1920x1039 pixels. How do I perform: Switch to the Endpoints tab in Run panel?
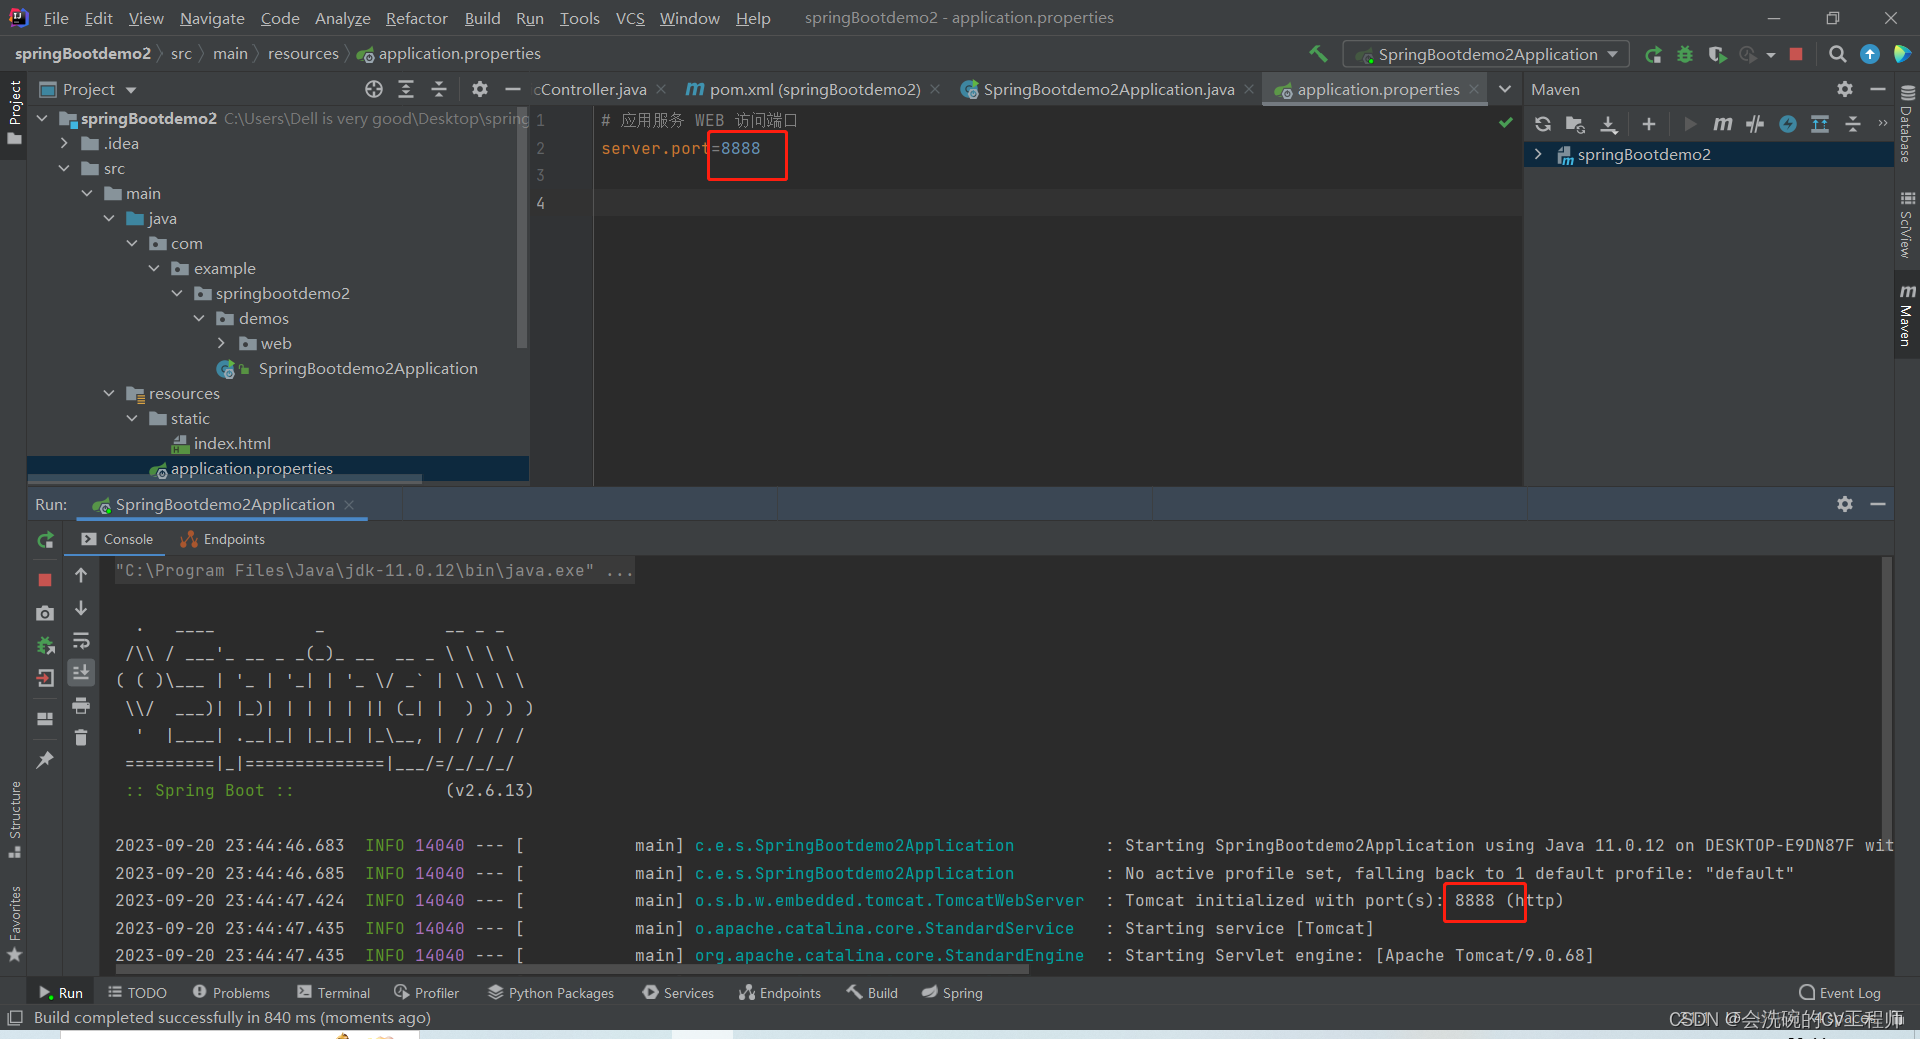point(222,539)
